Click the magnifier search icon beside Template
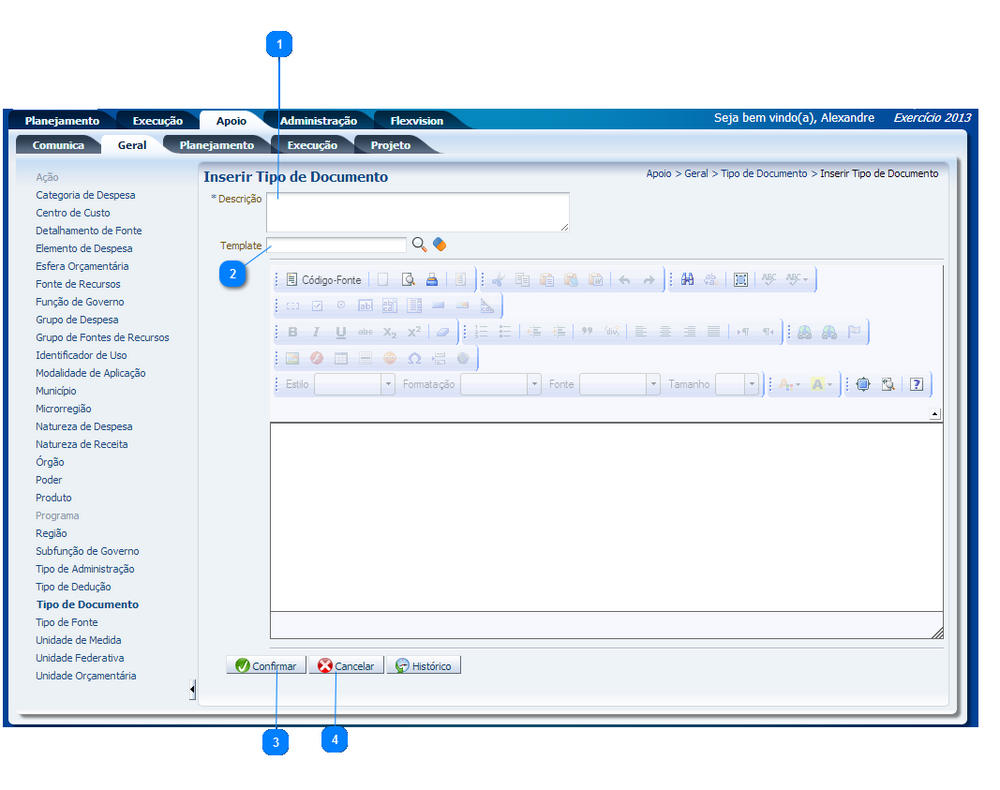Screen dimensions: 1000x790 tap(419, 244)
